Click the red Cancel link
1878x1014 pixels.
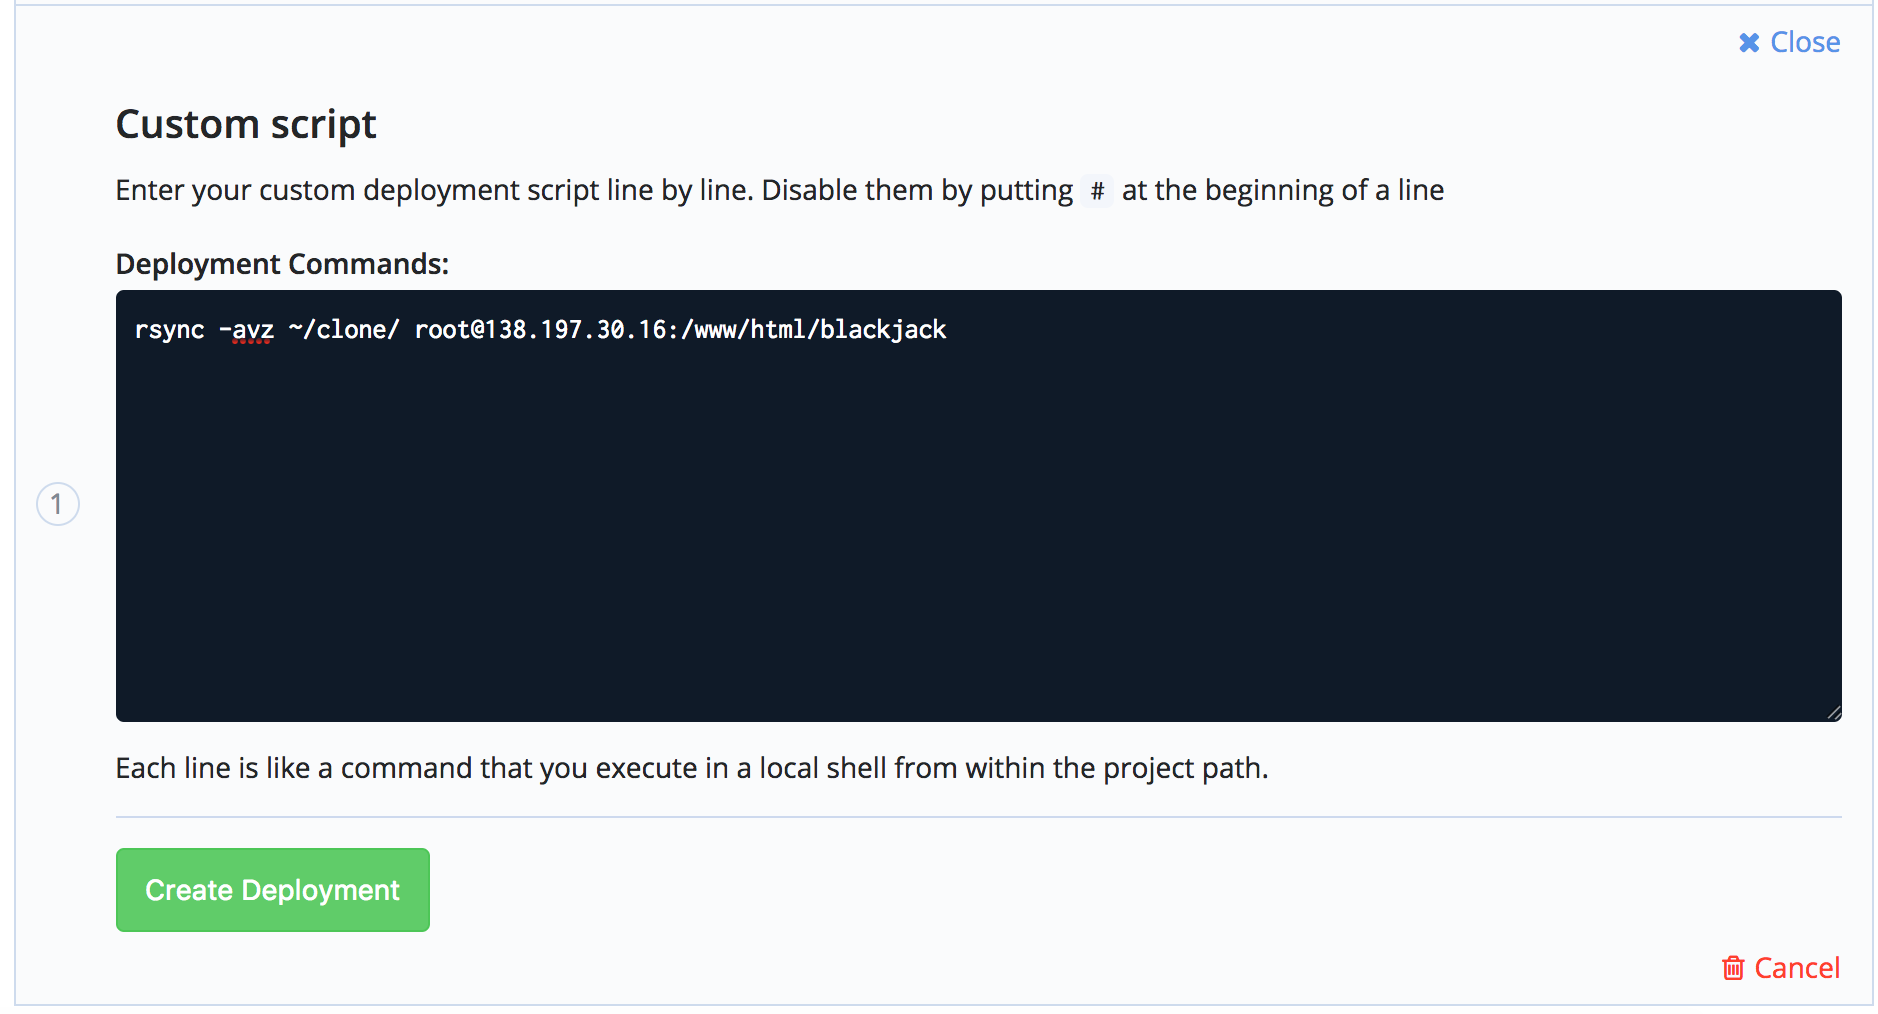pyautogui.click(x=1781, y=968)
